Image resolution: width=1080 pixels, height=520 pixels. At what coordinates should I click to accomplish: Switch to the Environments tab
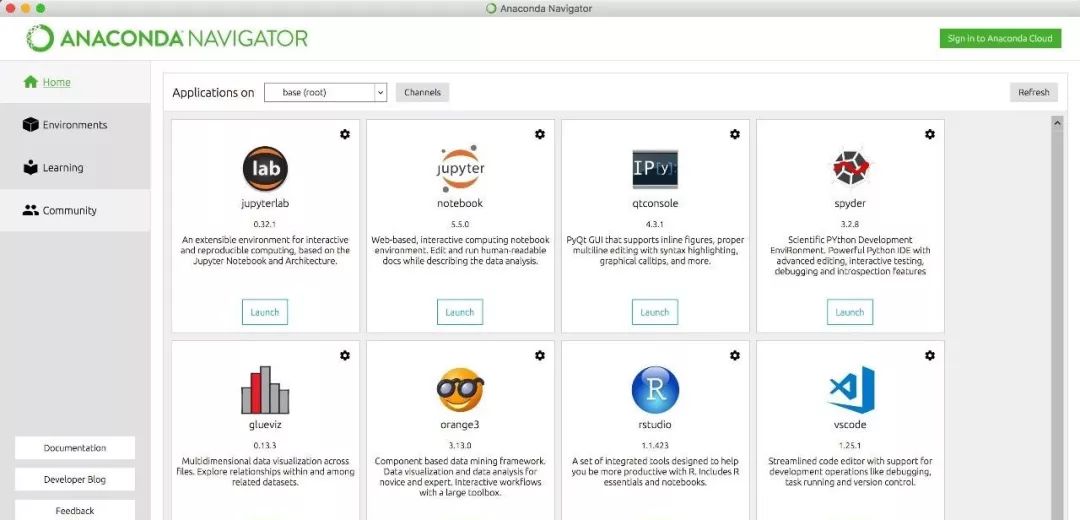point(75,125)
